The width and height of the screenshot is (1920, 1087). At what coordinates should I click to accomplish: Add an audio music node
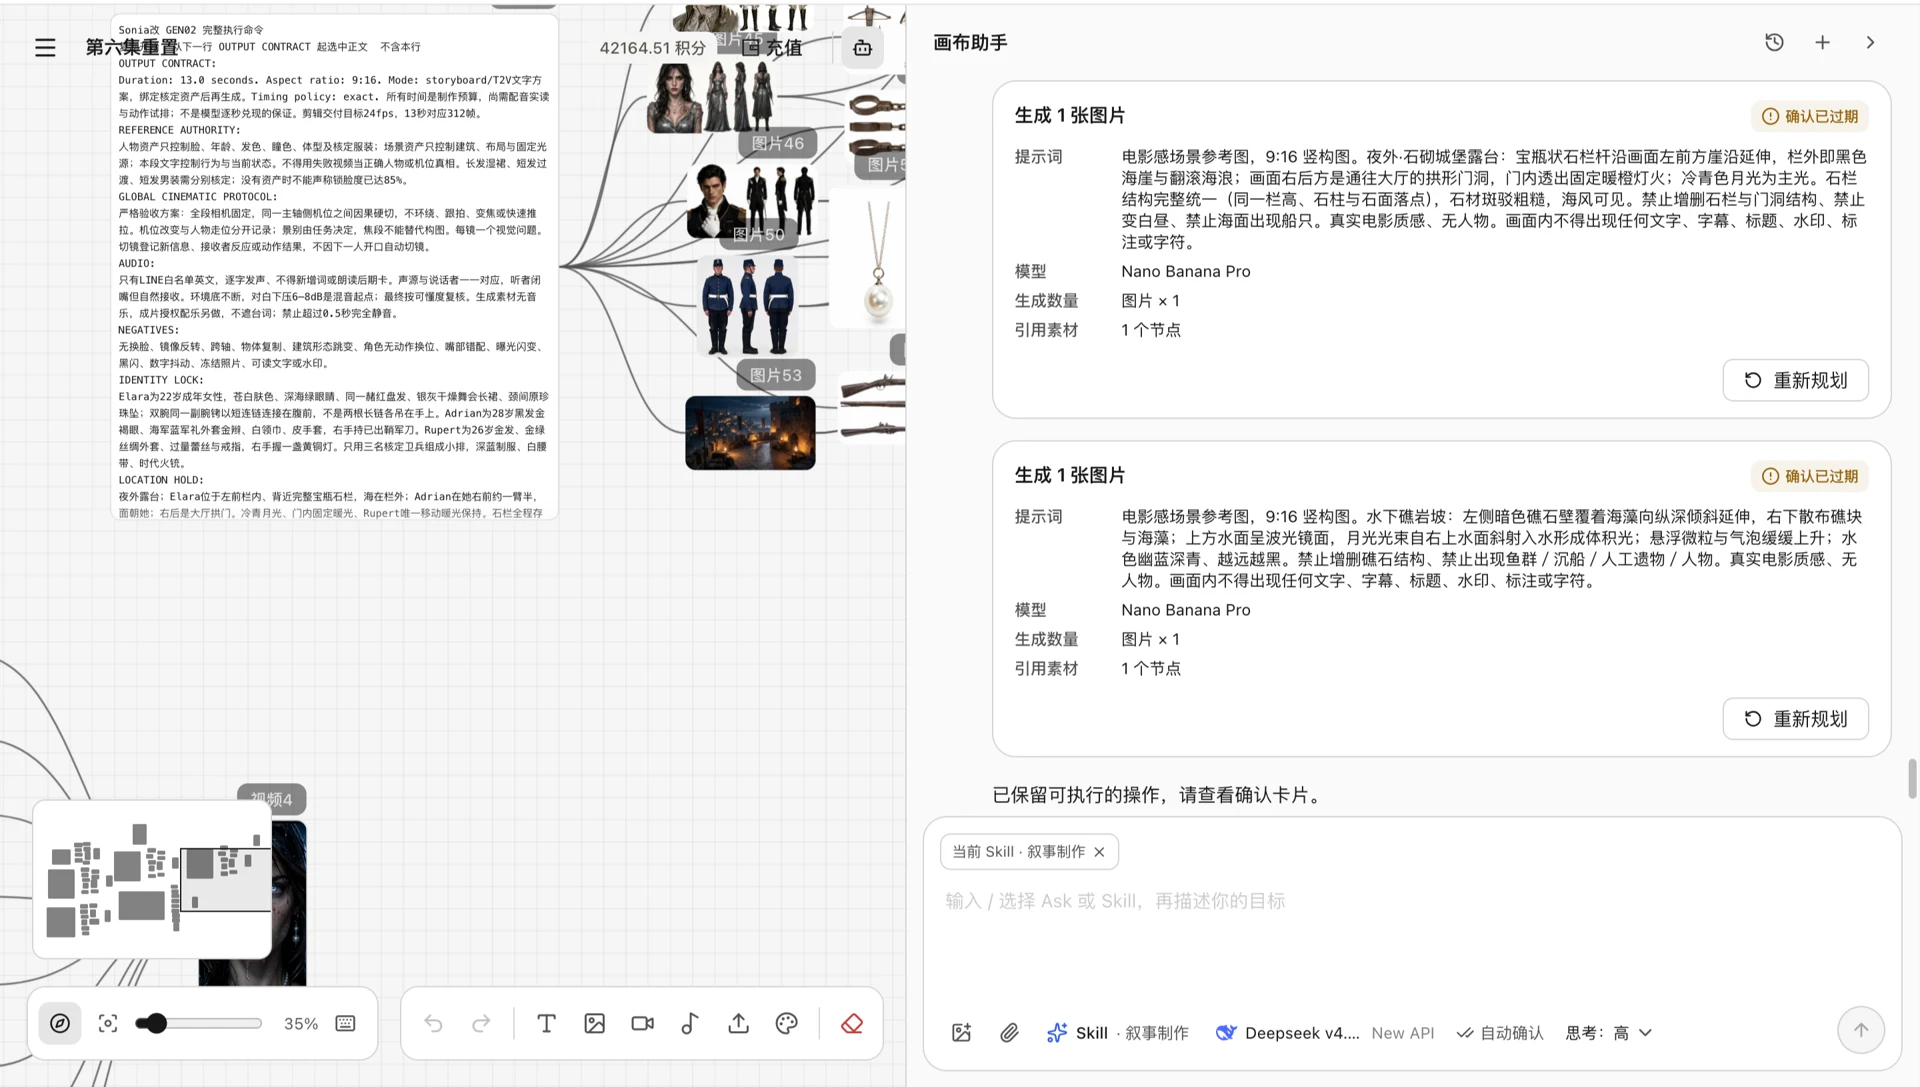690,1023
